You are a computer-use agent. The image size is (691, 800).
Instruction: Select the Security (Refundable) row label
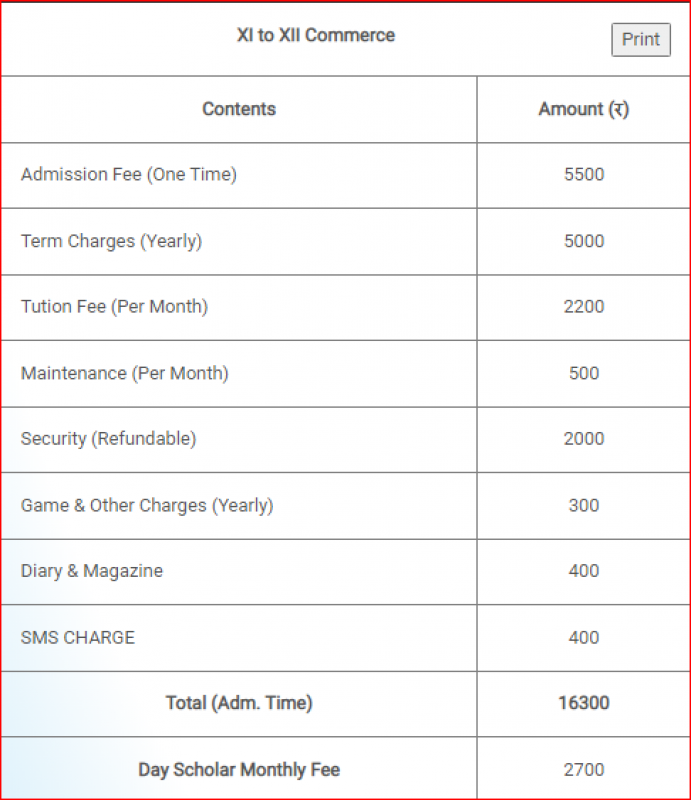(108, 438)
